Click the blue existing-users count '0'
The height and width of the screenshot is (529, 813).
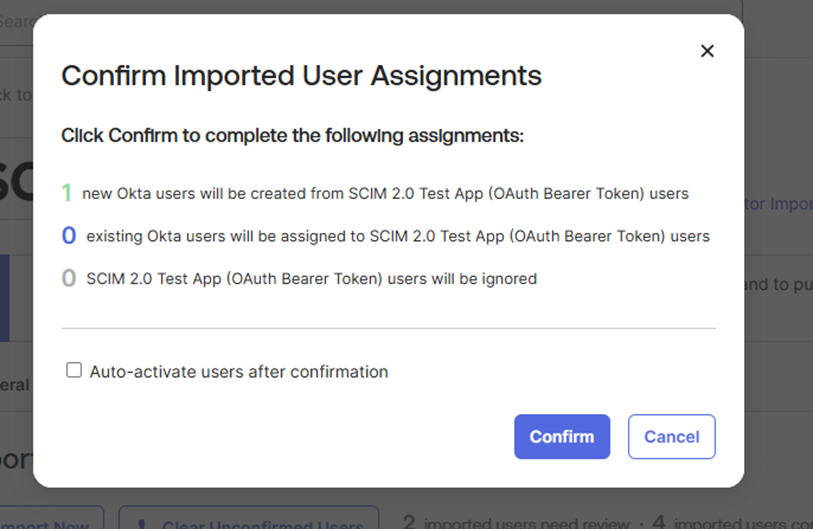69,236
